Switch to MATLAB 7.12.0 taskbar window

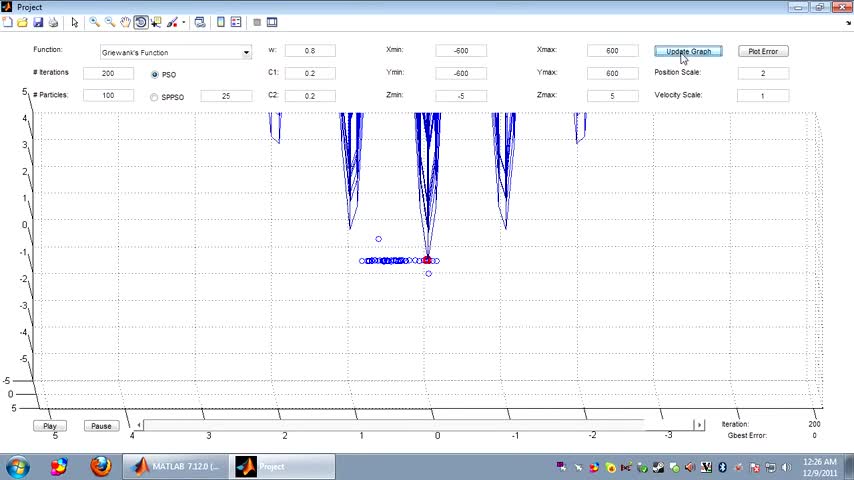tap(175, 467)
